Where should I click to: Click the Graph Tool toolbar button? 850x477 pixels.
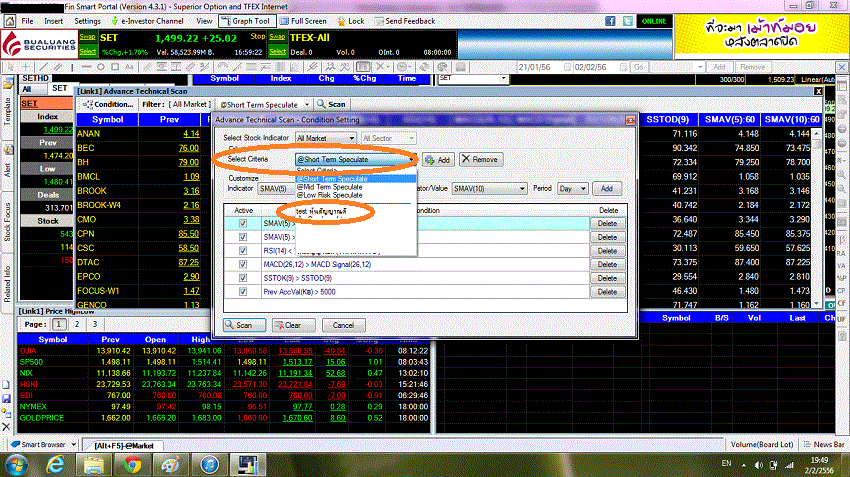[x=246, y=21]
